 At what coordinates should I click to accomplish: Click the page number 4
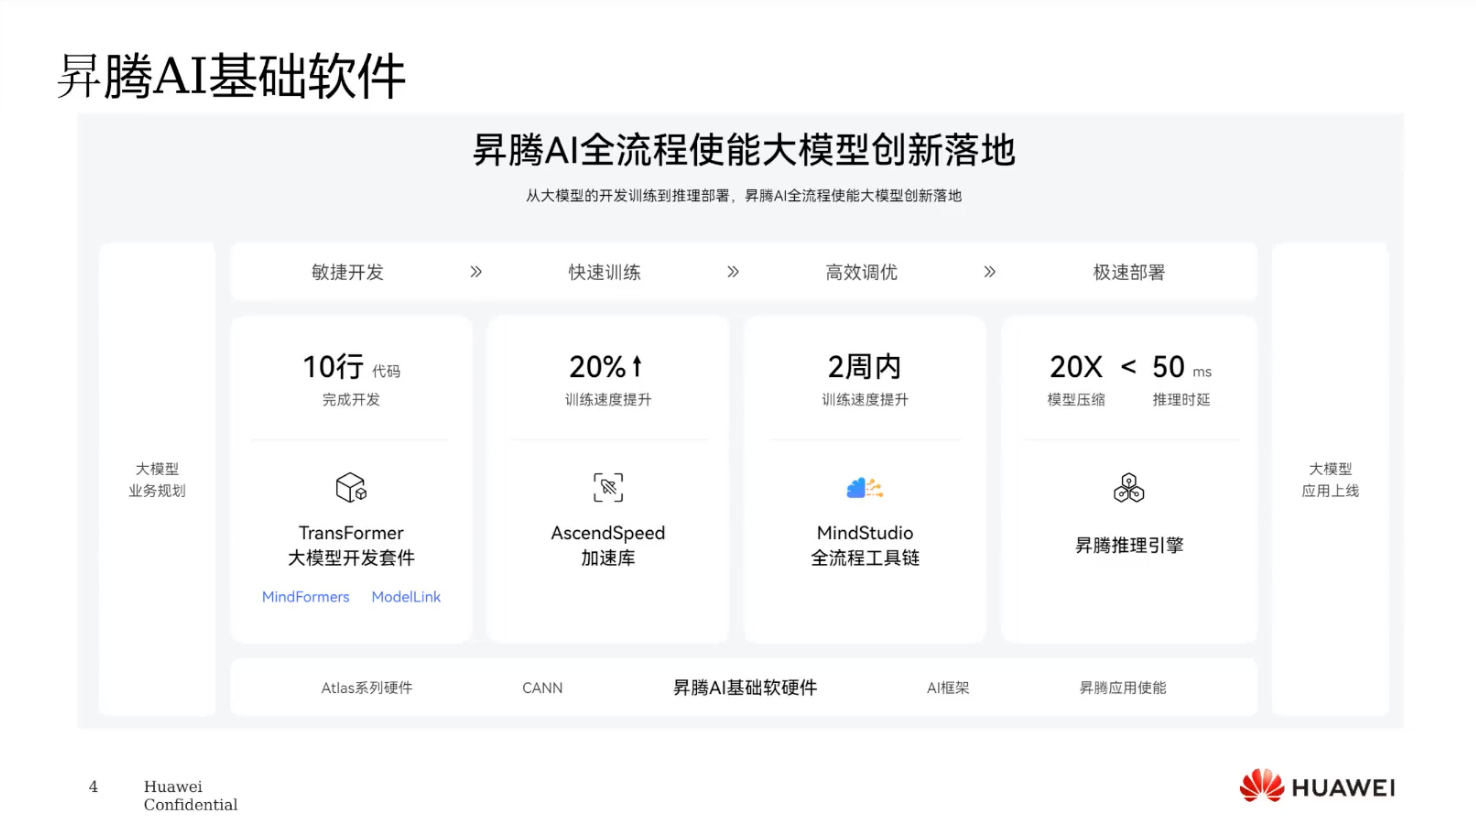93,787
